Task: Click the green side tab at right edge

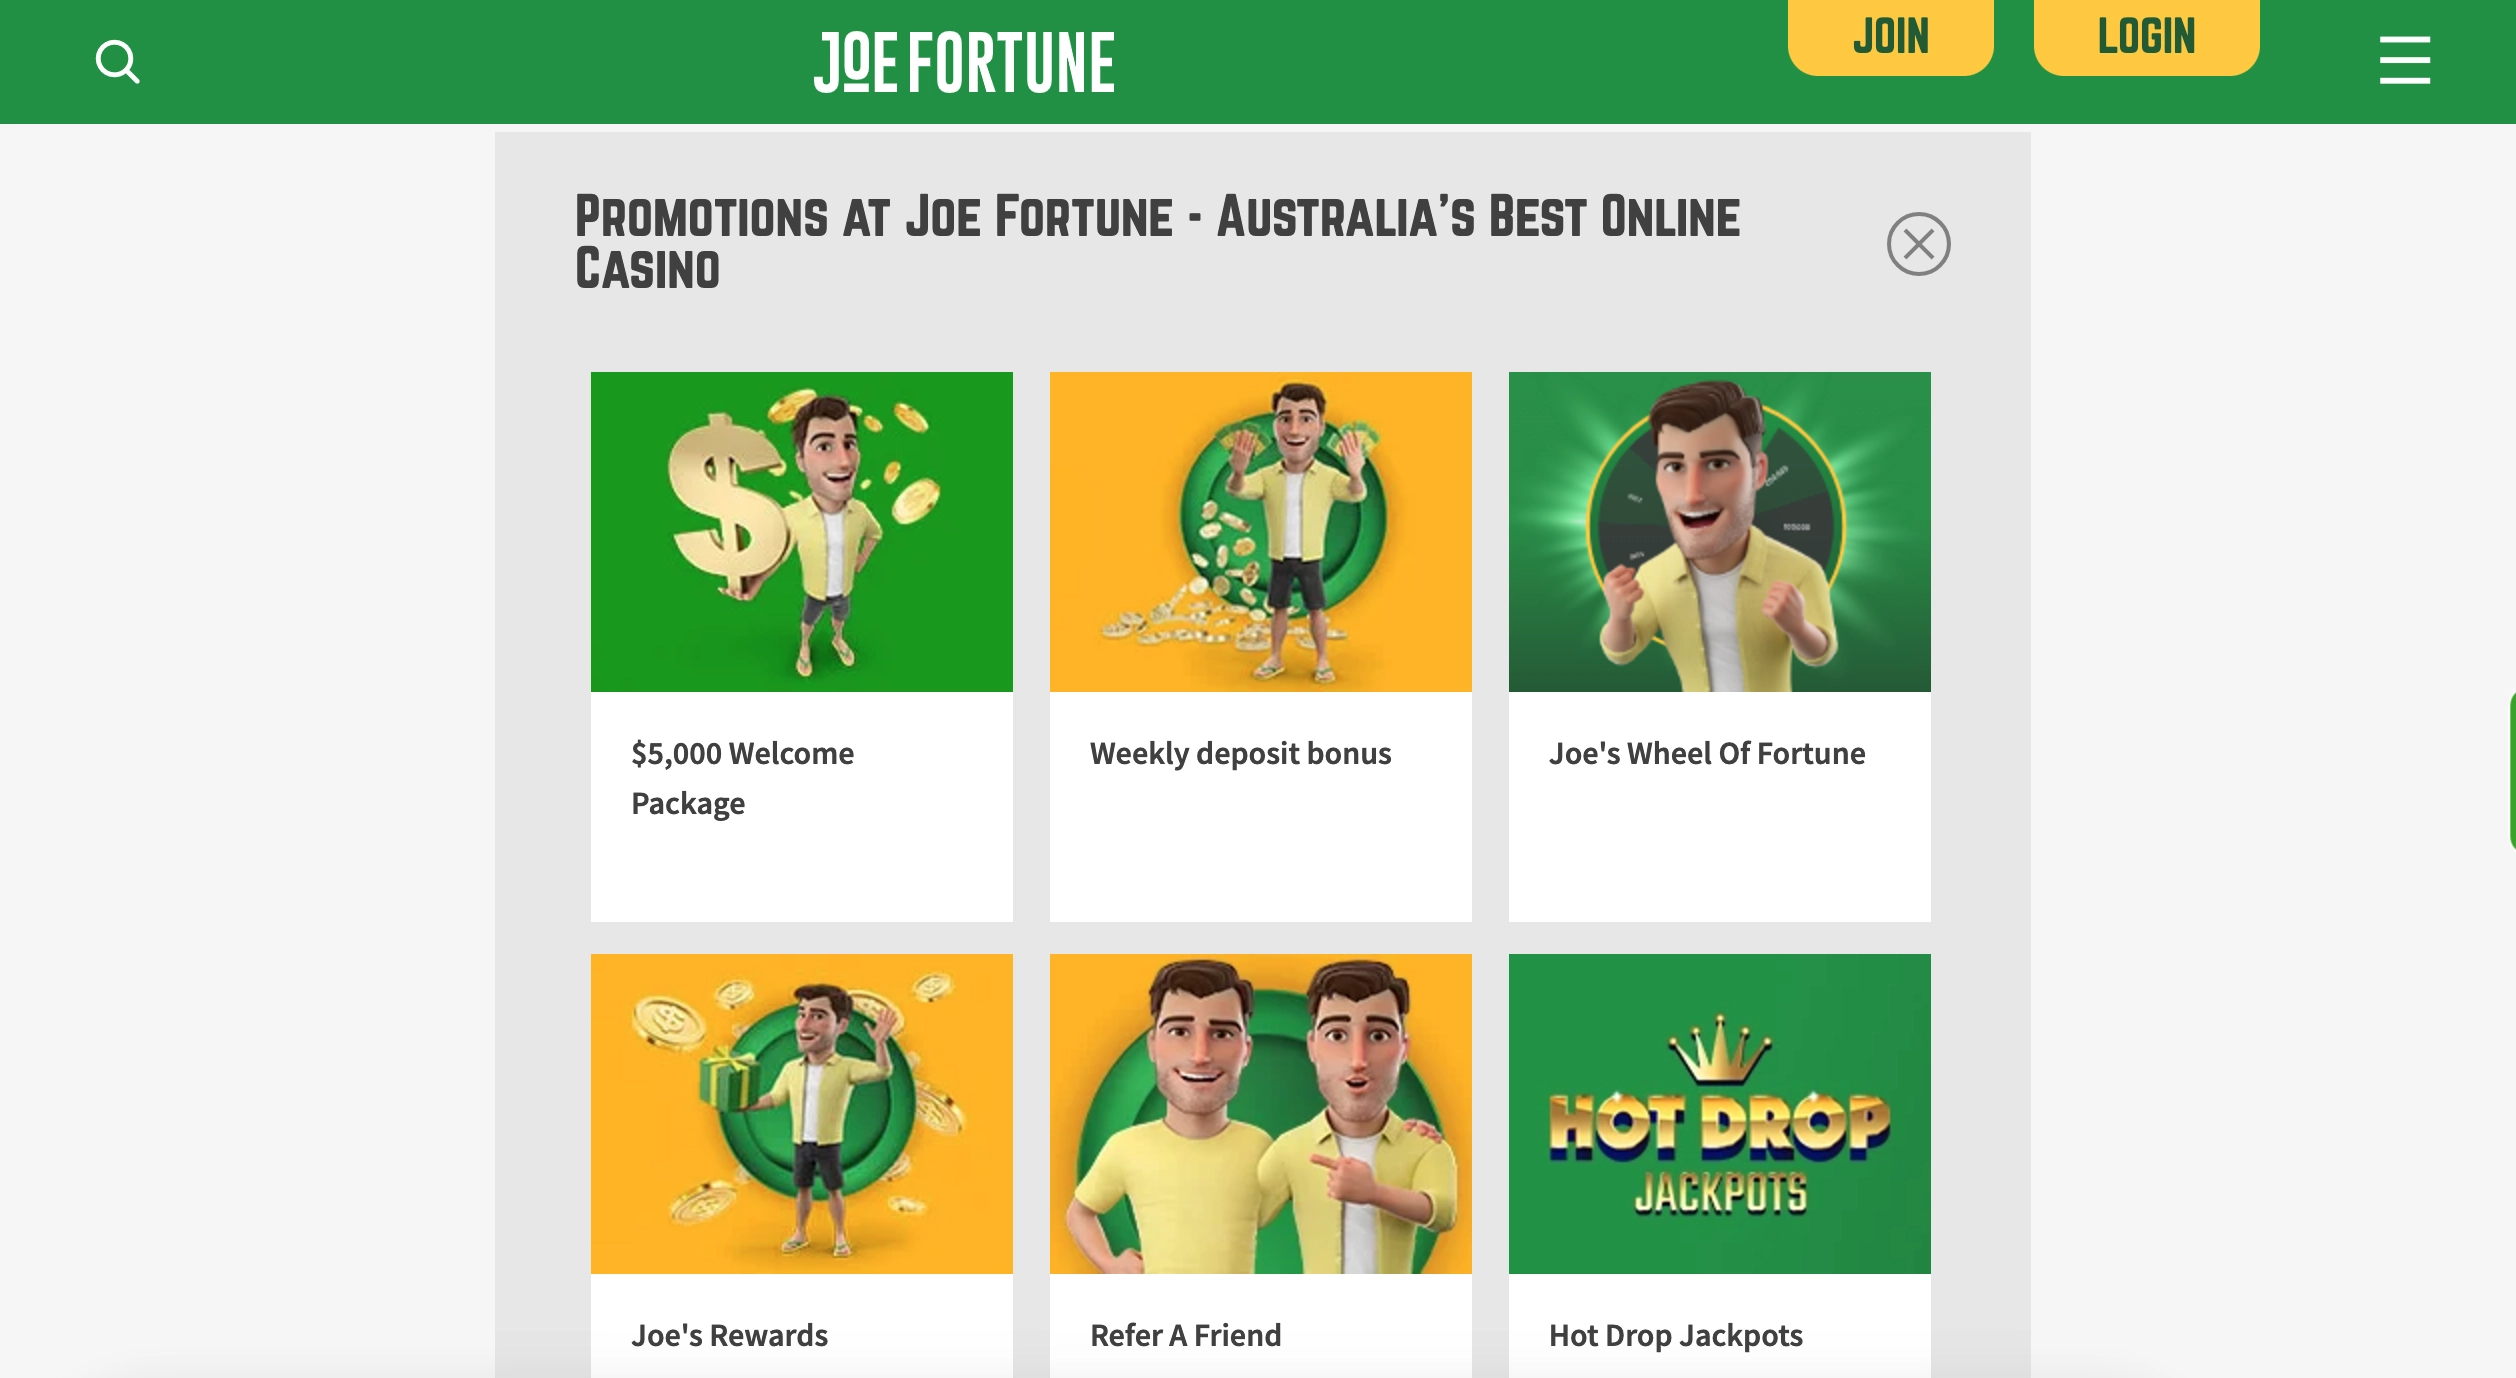Action: [2511, 770]
